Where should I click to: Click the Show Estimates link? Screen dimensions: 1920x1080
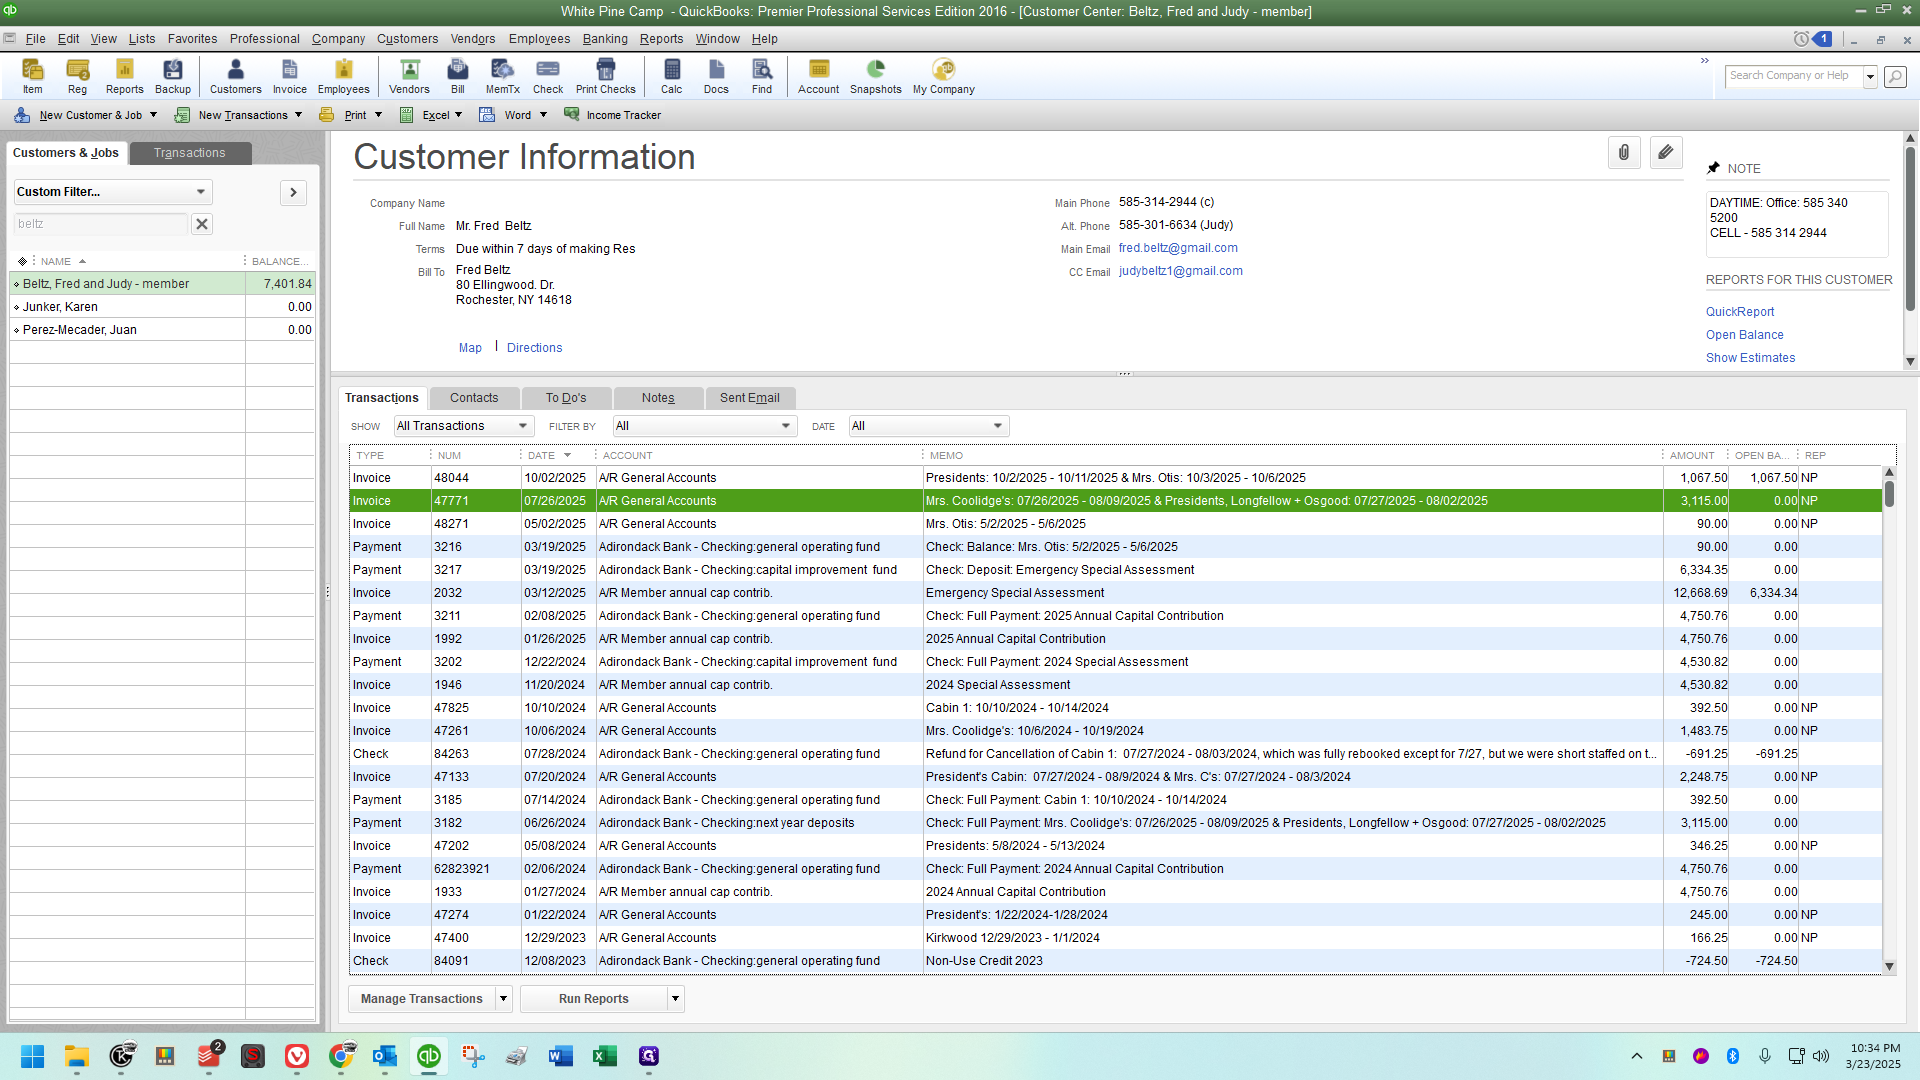[1750, 358]
